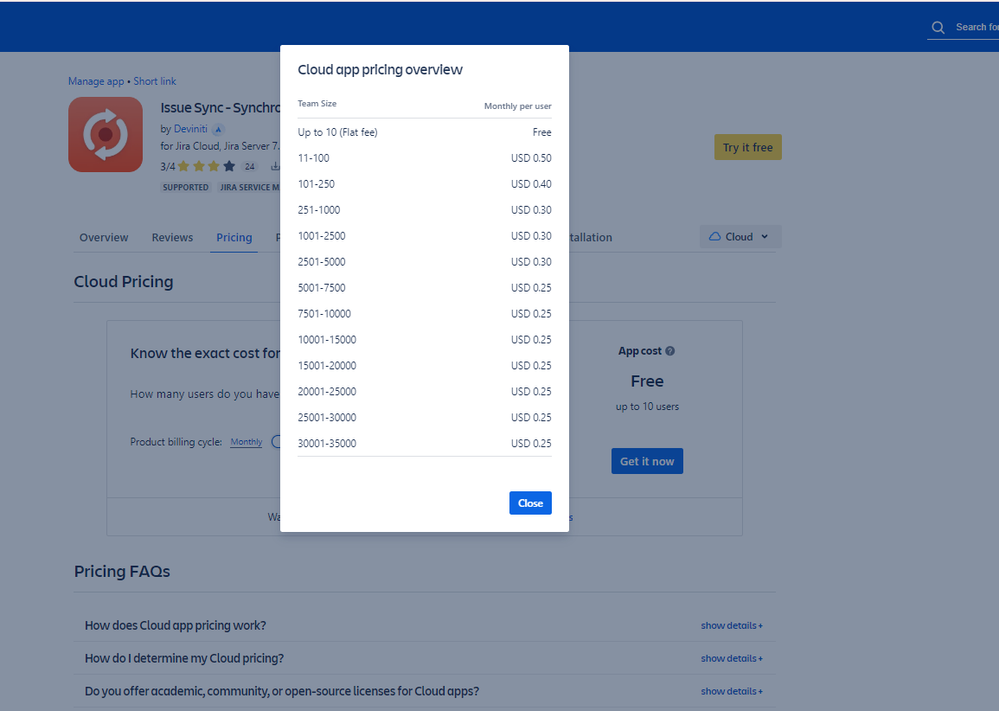Click the 2501-5000 team size row
Viewport: 999px width, 711px height.
[424, 262]
